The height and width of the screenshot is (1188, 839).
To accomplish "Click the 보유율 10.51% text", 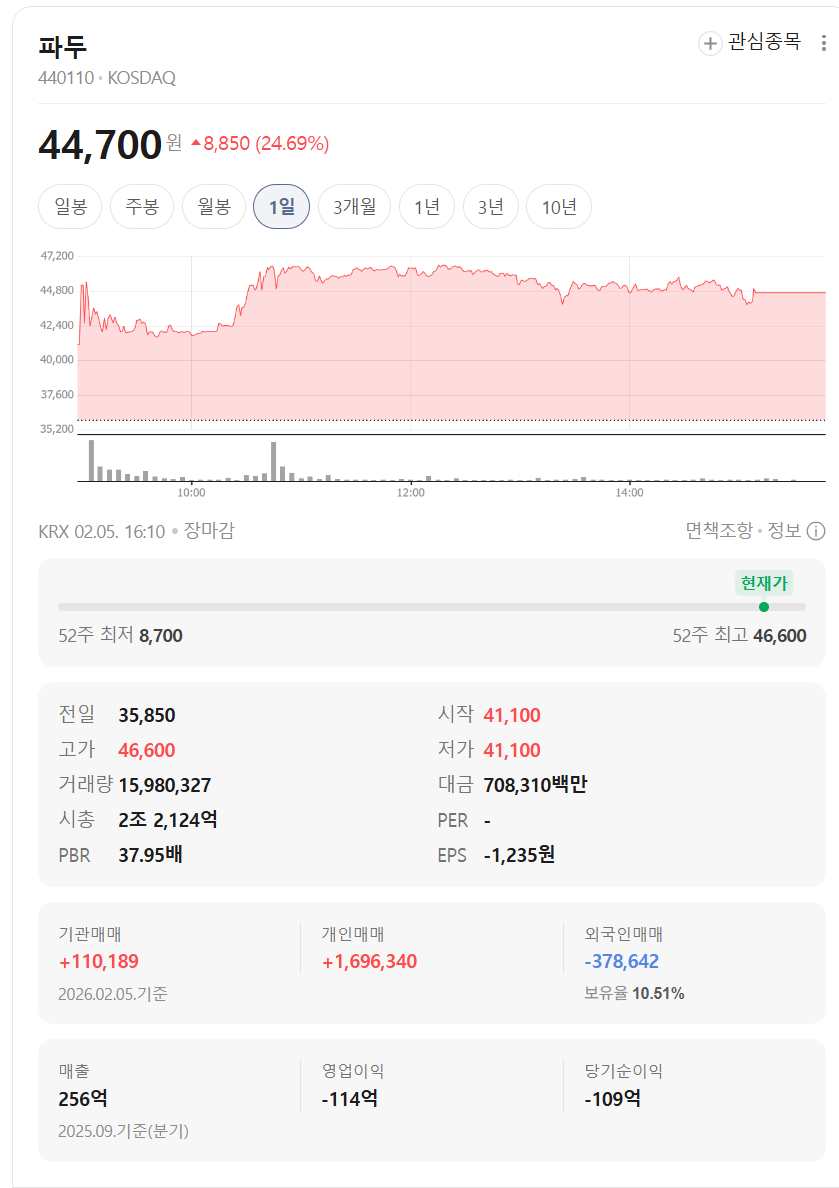I will pos(634,993).
